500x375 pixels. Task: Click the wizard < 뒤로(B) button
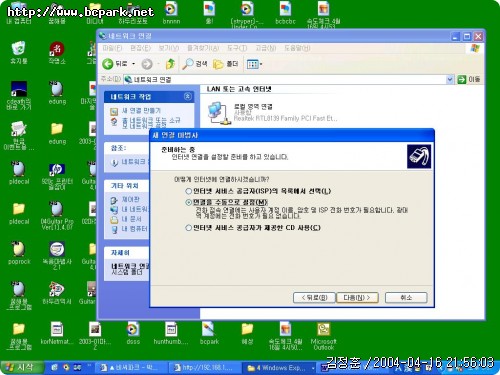[x=314, y=297]
